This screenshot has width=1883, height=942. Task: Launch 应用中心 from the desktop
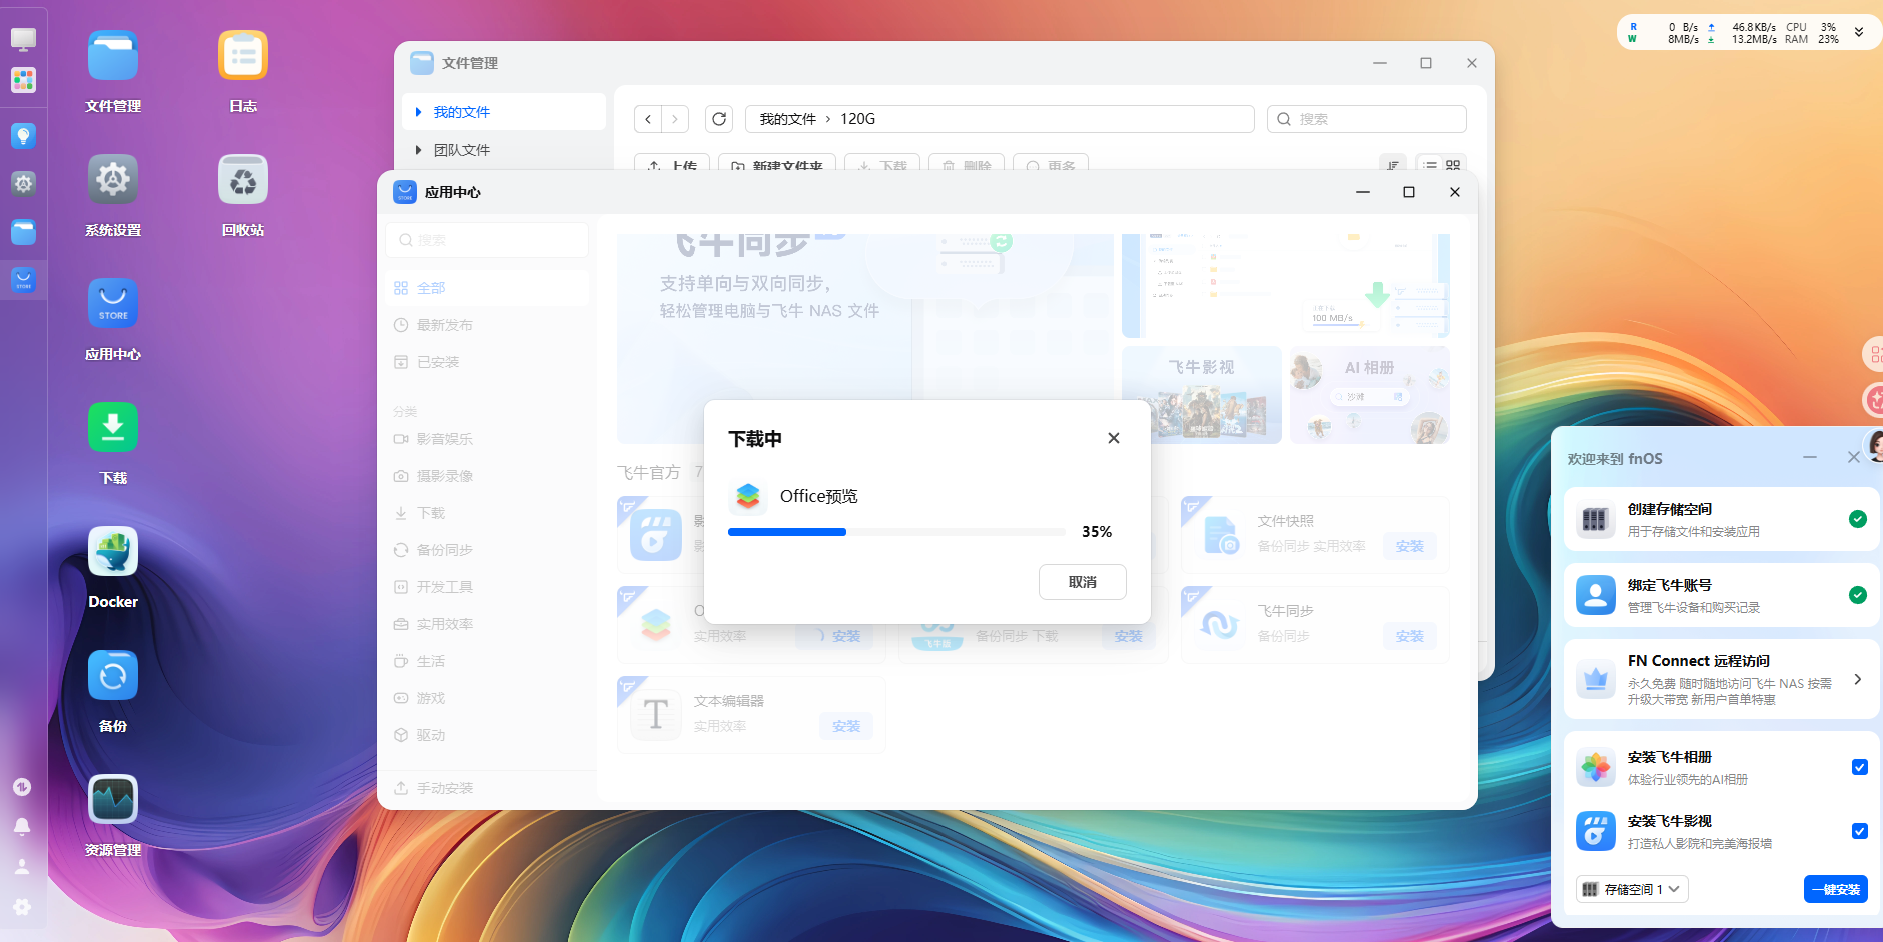[x=113, y=304]
